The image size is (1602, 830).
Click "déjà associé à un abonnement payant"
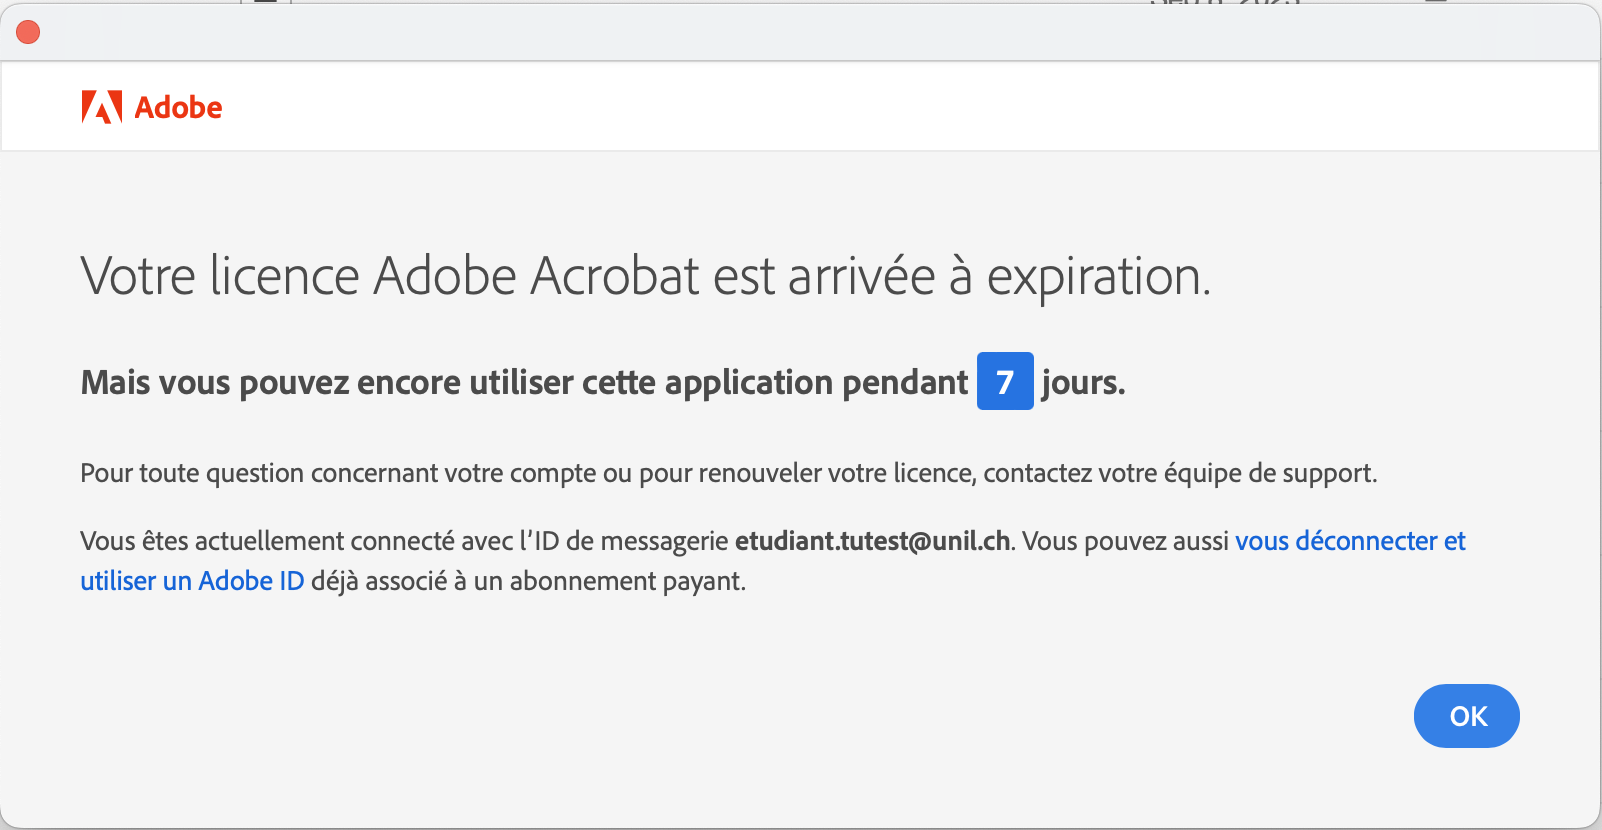(x=528, y=581)
